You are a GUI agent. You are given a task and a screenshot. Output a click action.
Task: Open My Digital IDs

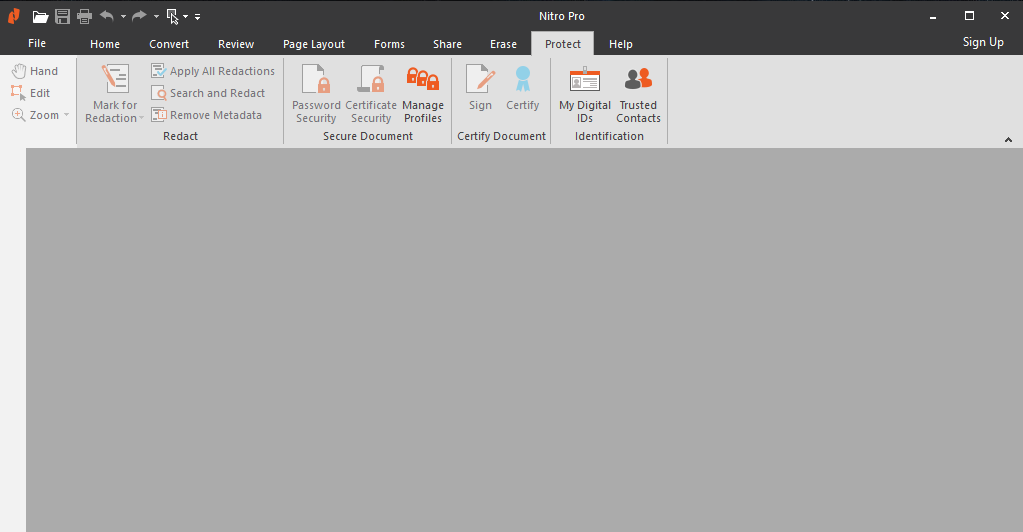[585, 93]
